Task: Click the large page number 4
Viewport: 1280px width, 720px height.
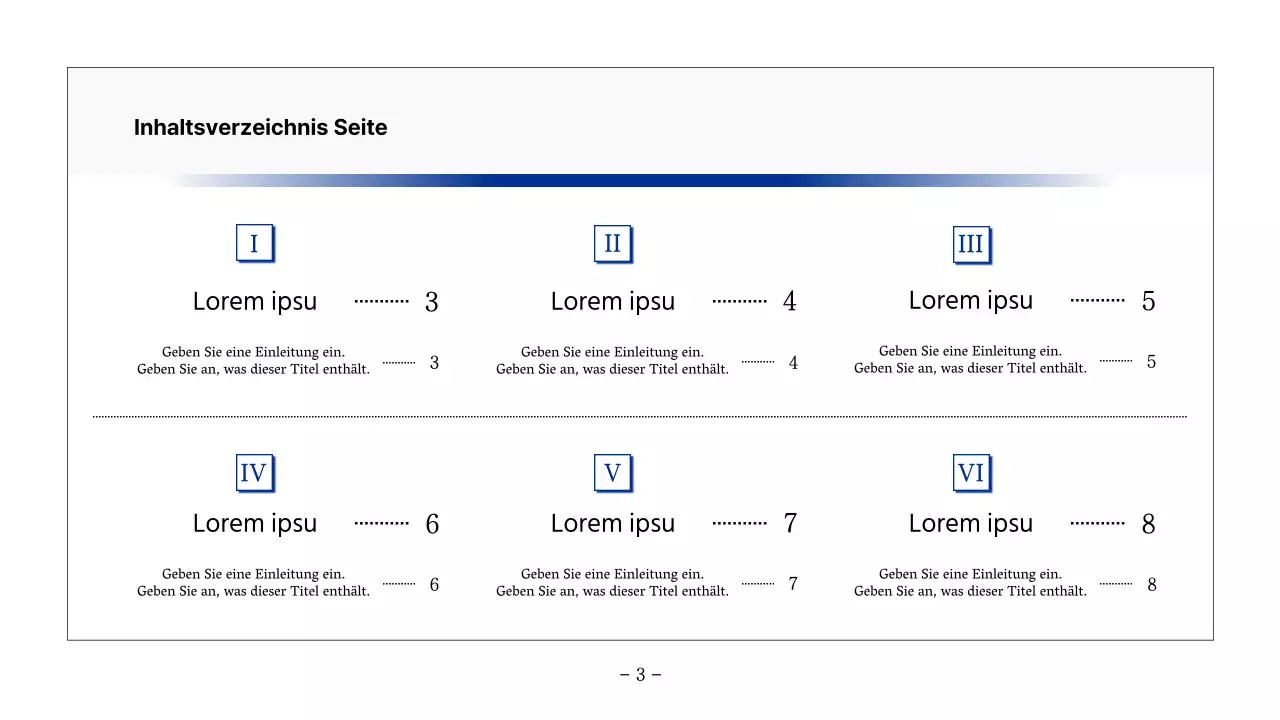Action: 790,301
